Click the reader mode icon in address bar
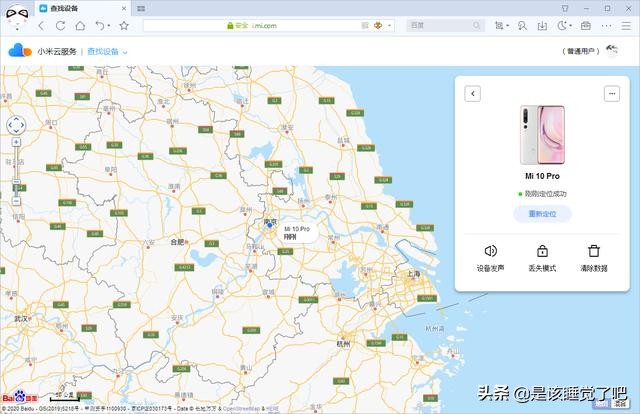This screenshot has height=414, width=640. click(365, 25)
